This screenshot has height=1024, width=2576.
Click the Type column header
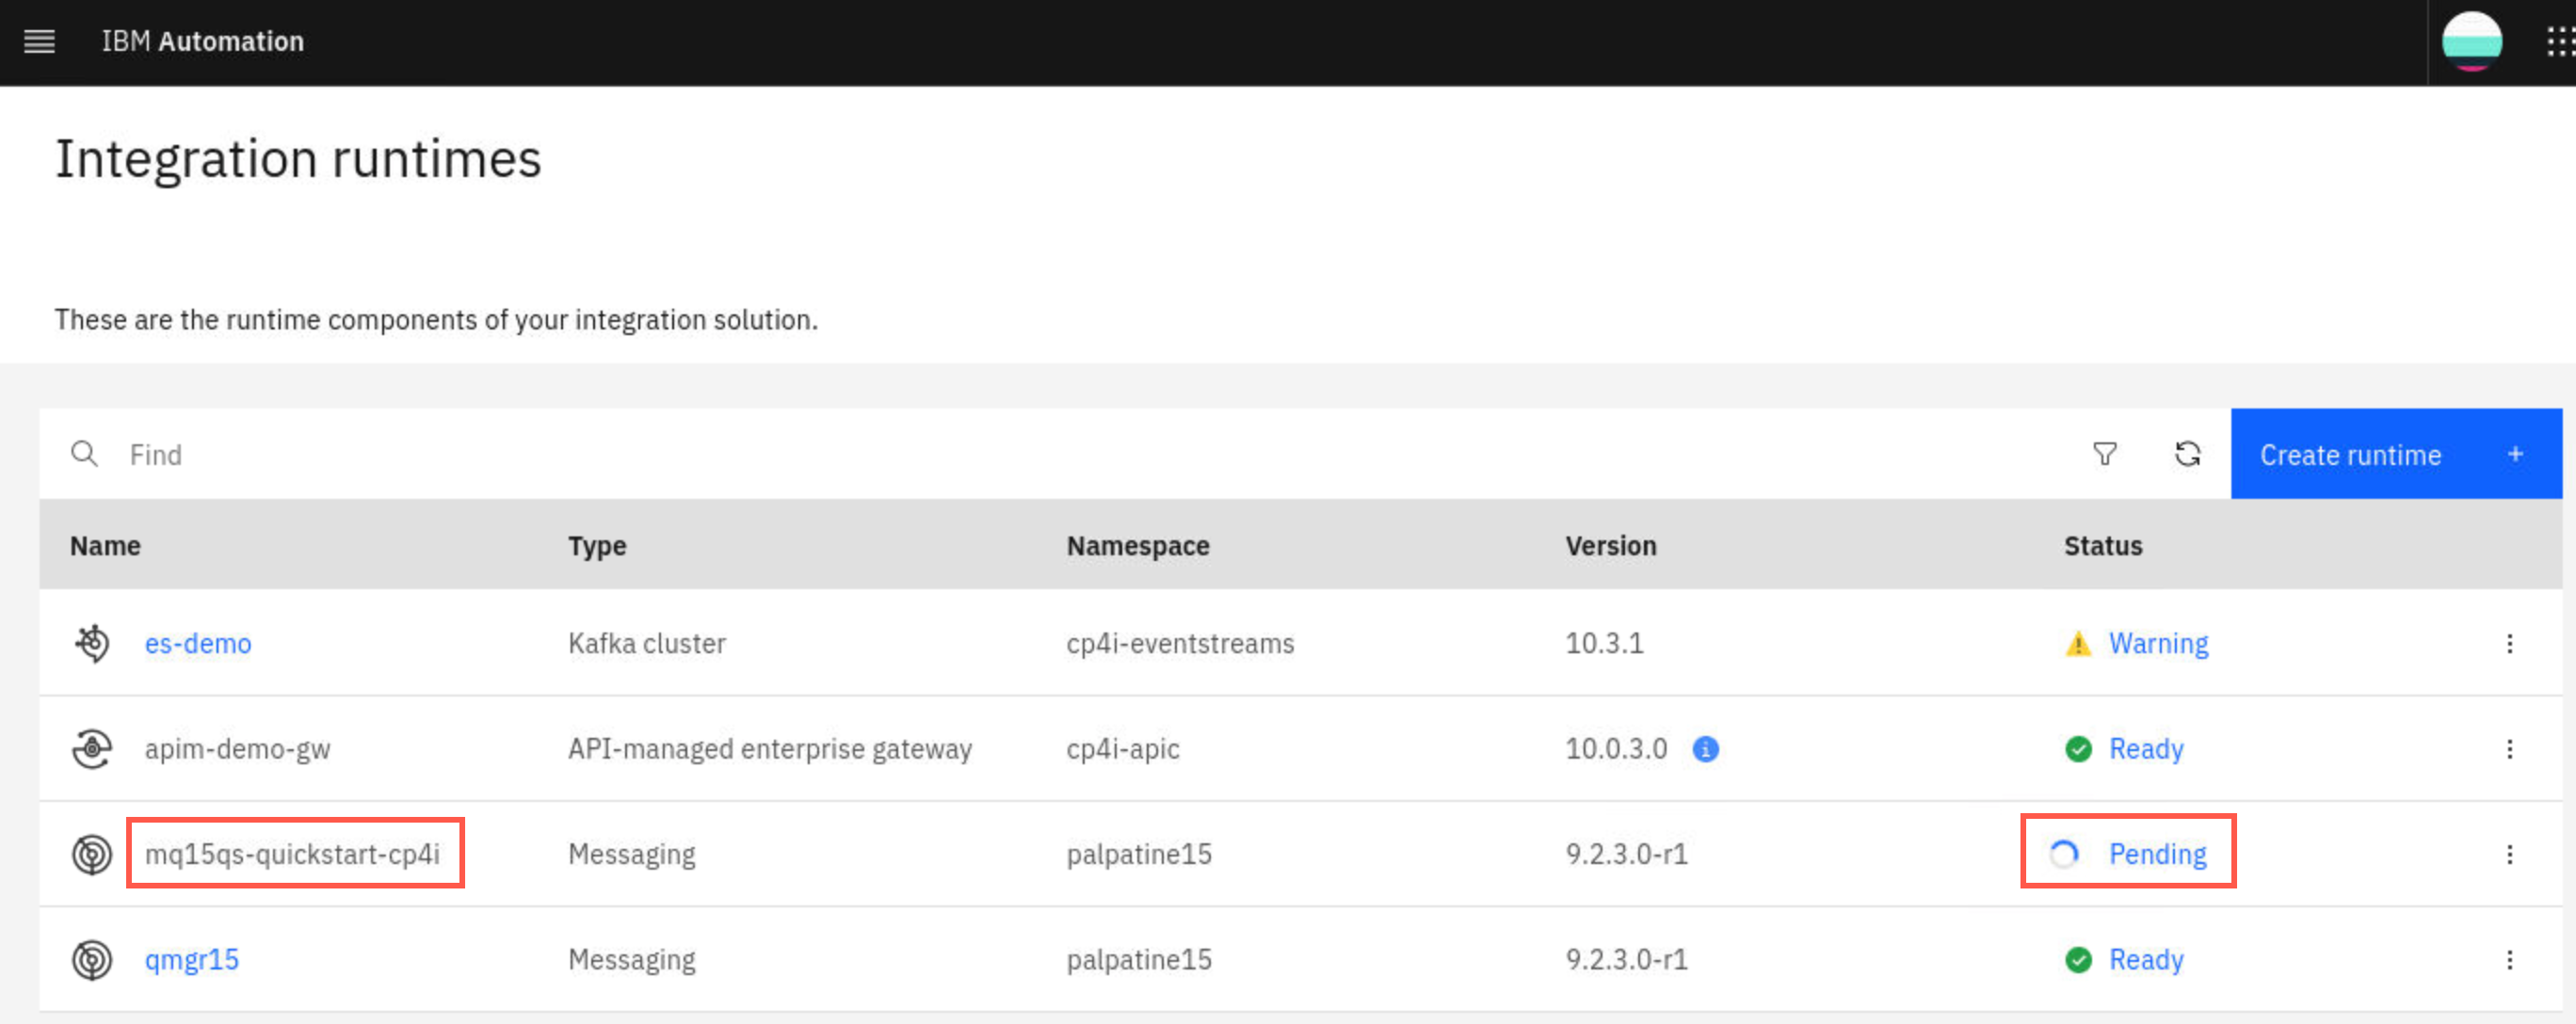tap(597, 546)
